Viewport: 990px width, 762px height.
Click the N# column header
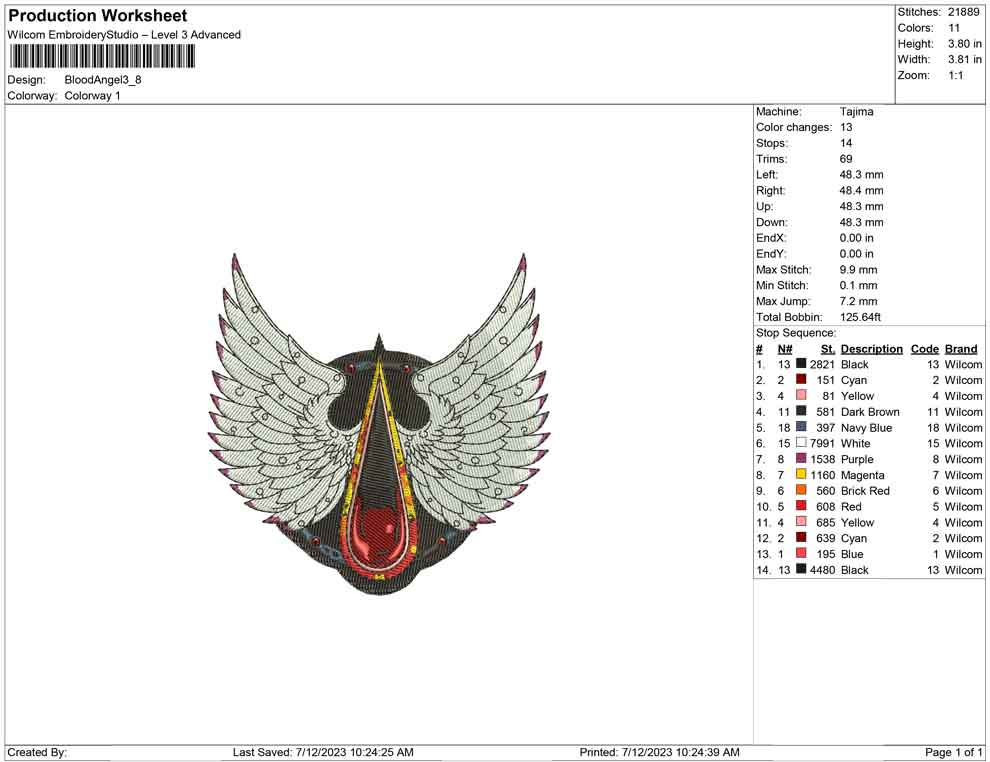[785, 349]
